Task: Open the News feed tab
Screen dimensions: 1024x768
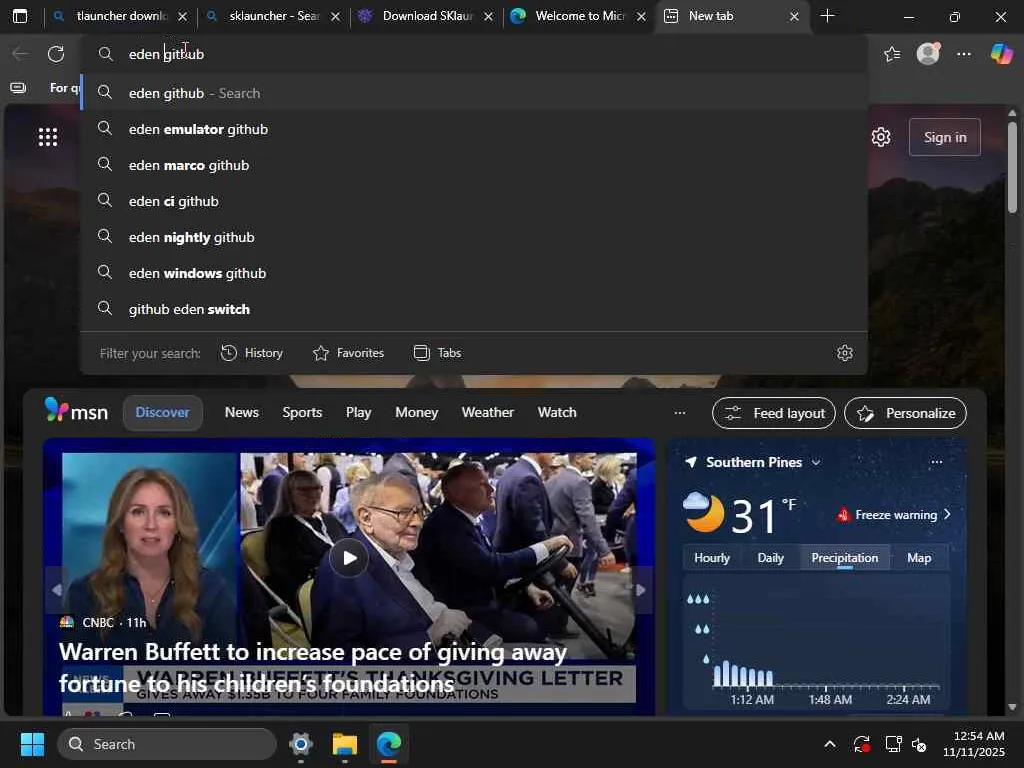Action: click(242, 413)
